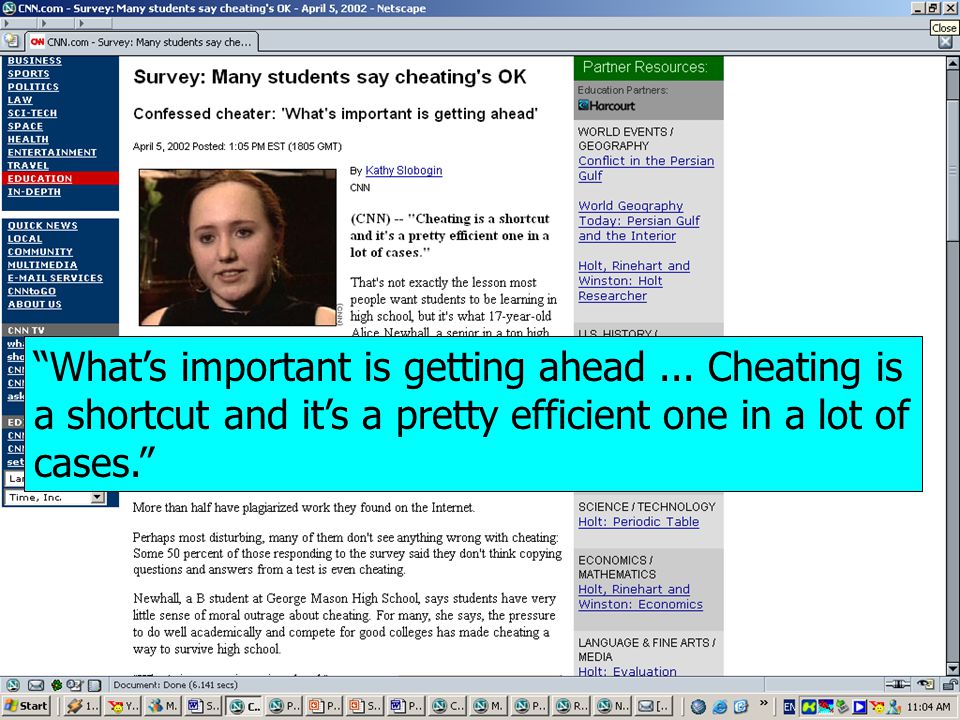
Task: Go to BUSINESS section in CNN sidebar
Action: [x=34, y=61]
